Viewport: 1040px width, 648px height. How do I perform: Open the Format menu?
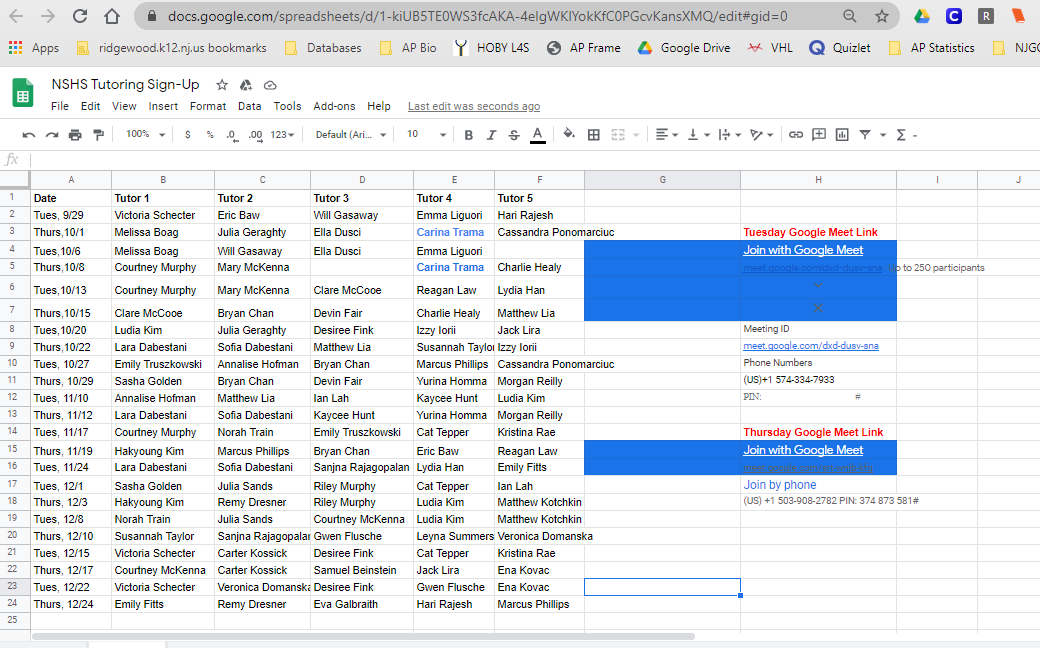tap(208, 106)
